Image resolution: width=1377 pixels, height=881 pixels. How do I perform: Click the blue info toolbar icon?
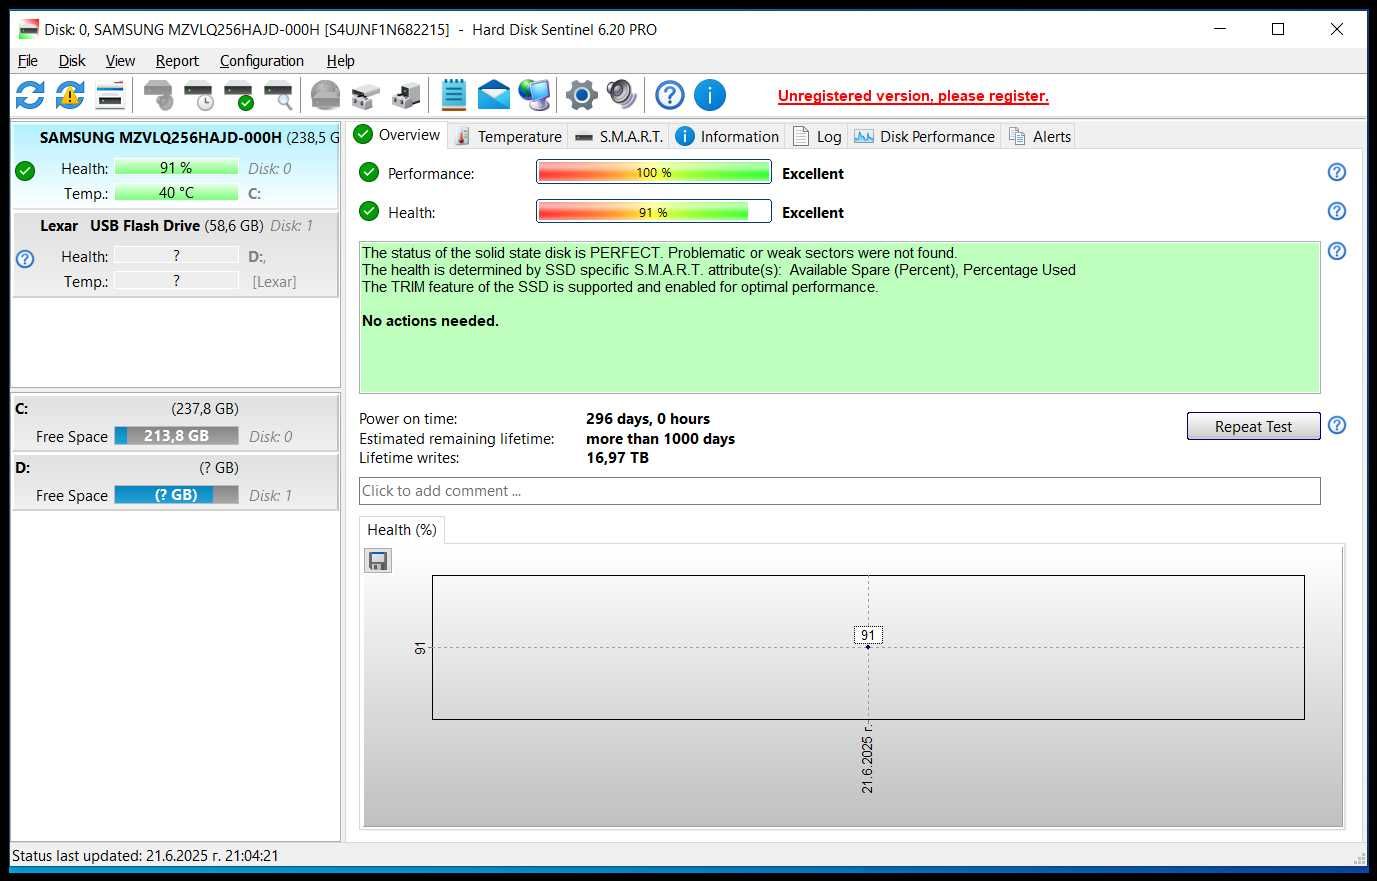(710, 95)
